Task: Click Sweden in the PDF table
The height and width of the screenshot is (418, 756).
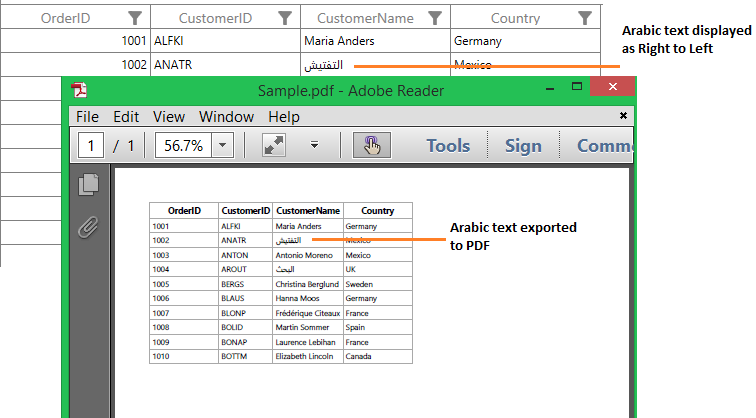Action: point(359,284)
